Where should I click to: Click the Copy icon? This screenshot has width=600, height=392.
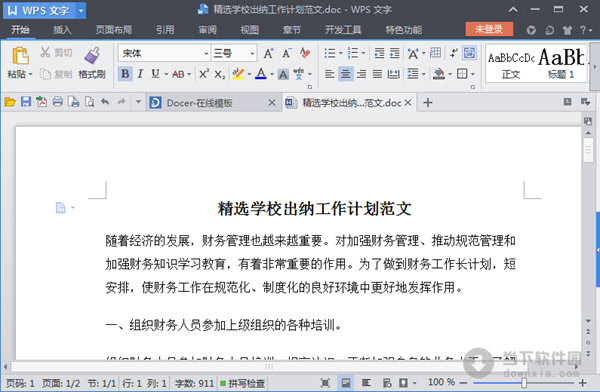(x=45, y=74)
